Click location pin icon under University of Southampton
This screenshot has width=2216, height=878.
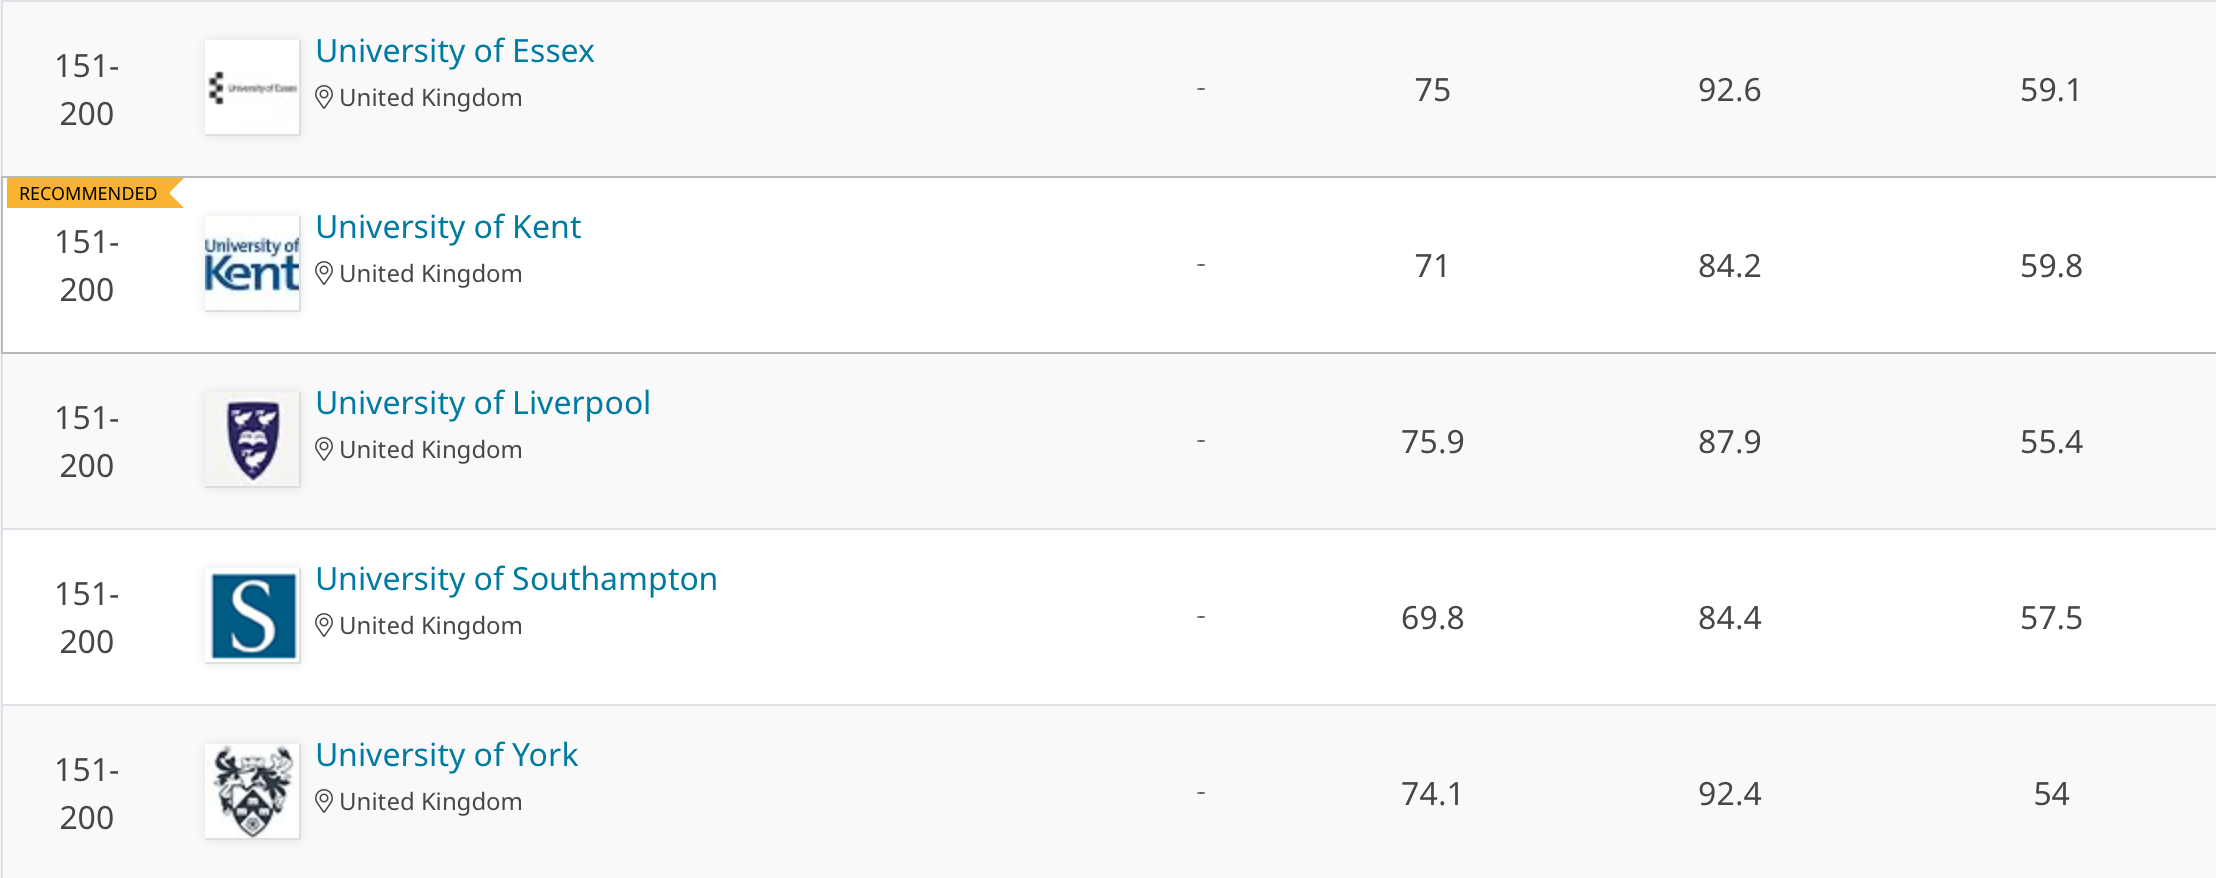click(x=324, y=626)
